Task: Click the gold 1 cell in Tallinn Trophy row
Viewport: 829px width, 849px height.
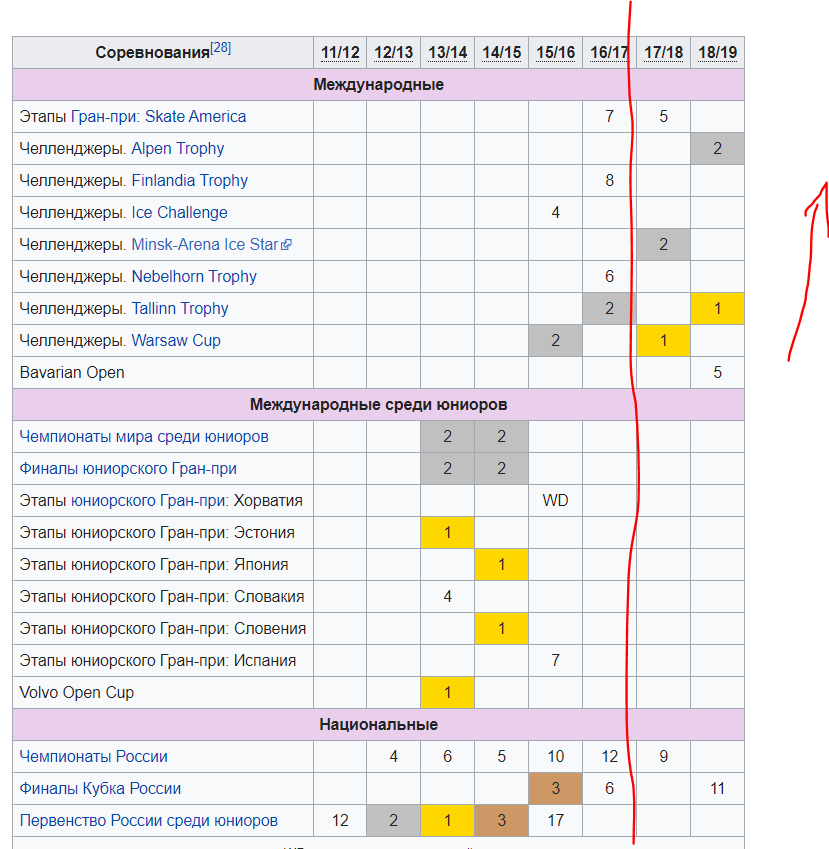Action: coord(717,308)
